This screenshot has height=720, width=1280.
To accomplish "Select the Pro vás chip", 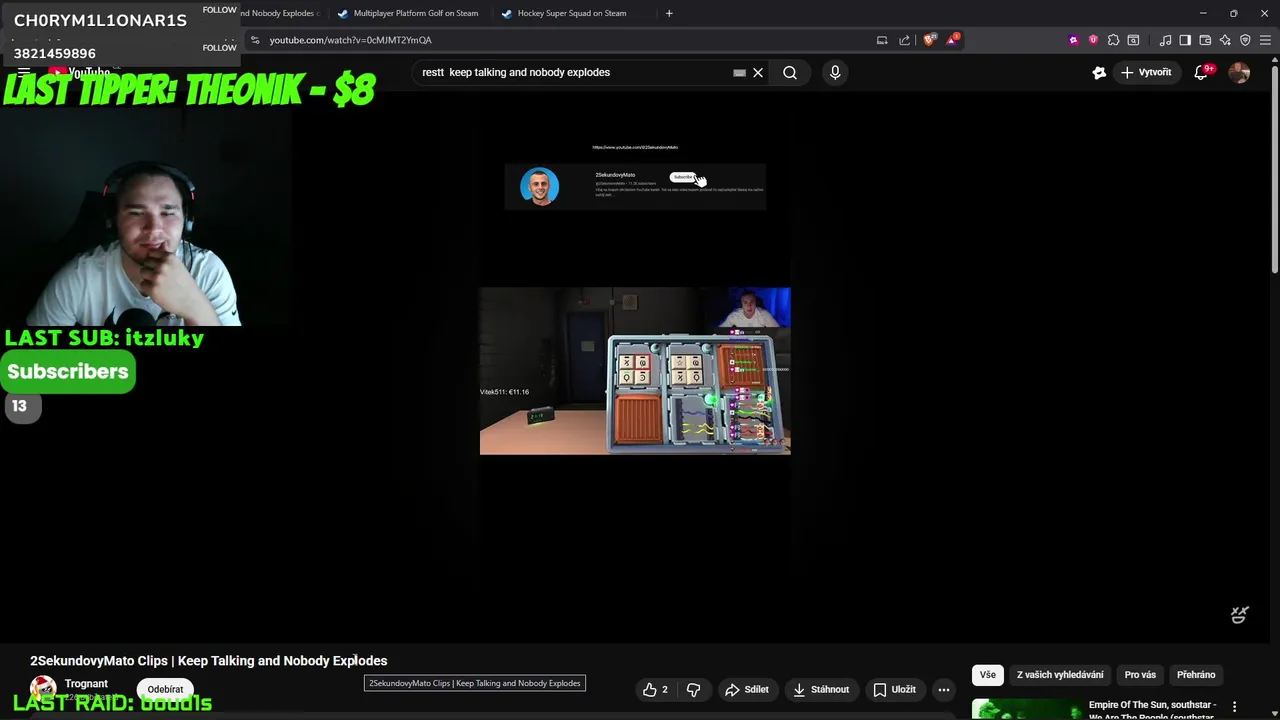I will click(x=1140, y=675).
